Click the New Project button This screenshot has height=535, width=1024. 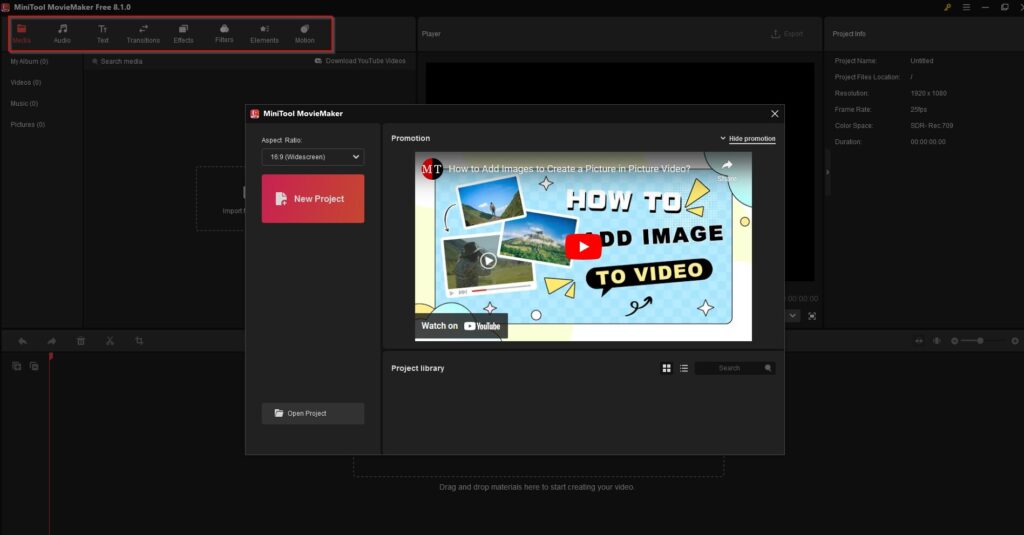point(313,199)
